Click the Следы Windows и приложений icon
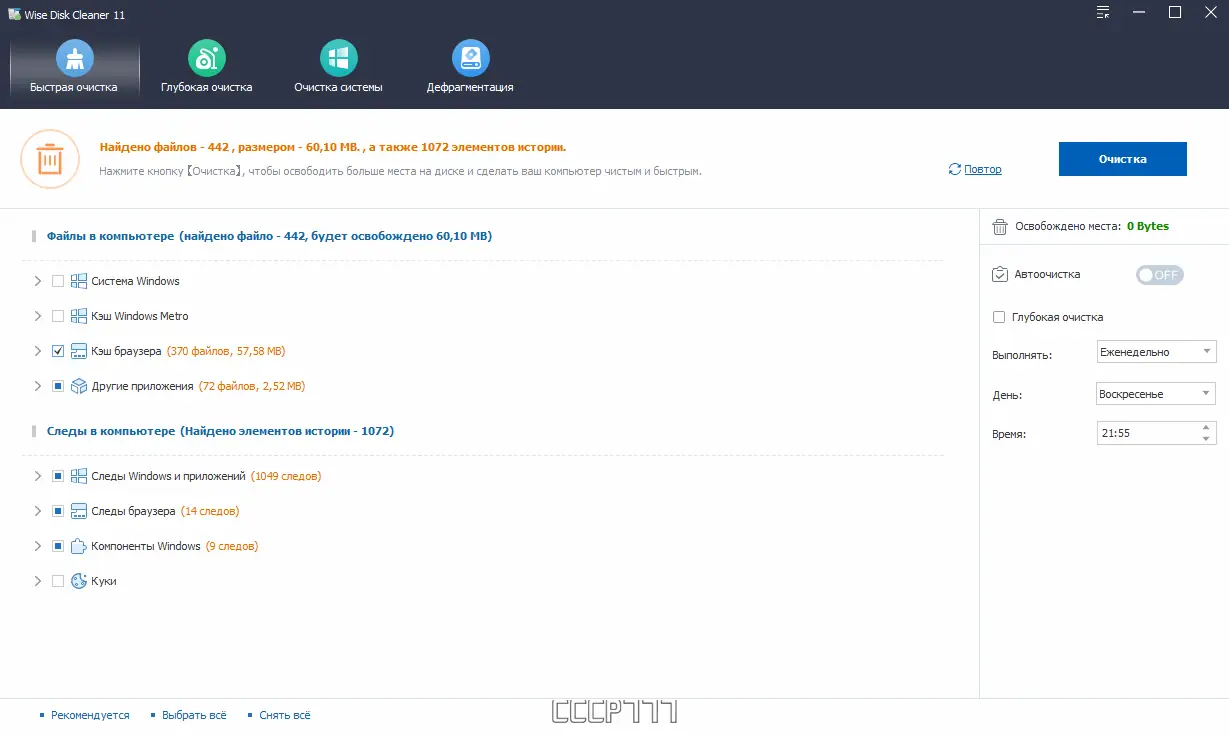This screenshot has height=736, width=1229. click(79, 476)
